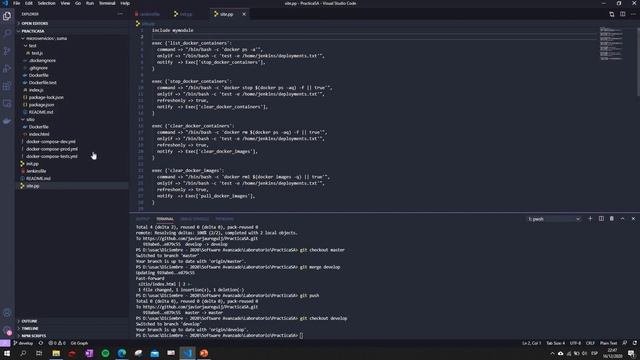Image resolution: width=640 pixels, height=360 pixels.
Task: Create a new terminal with plus icon
Action: [590, 219]
